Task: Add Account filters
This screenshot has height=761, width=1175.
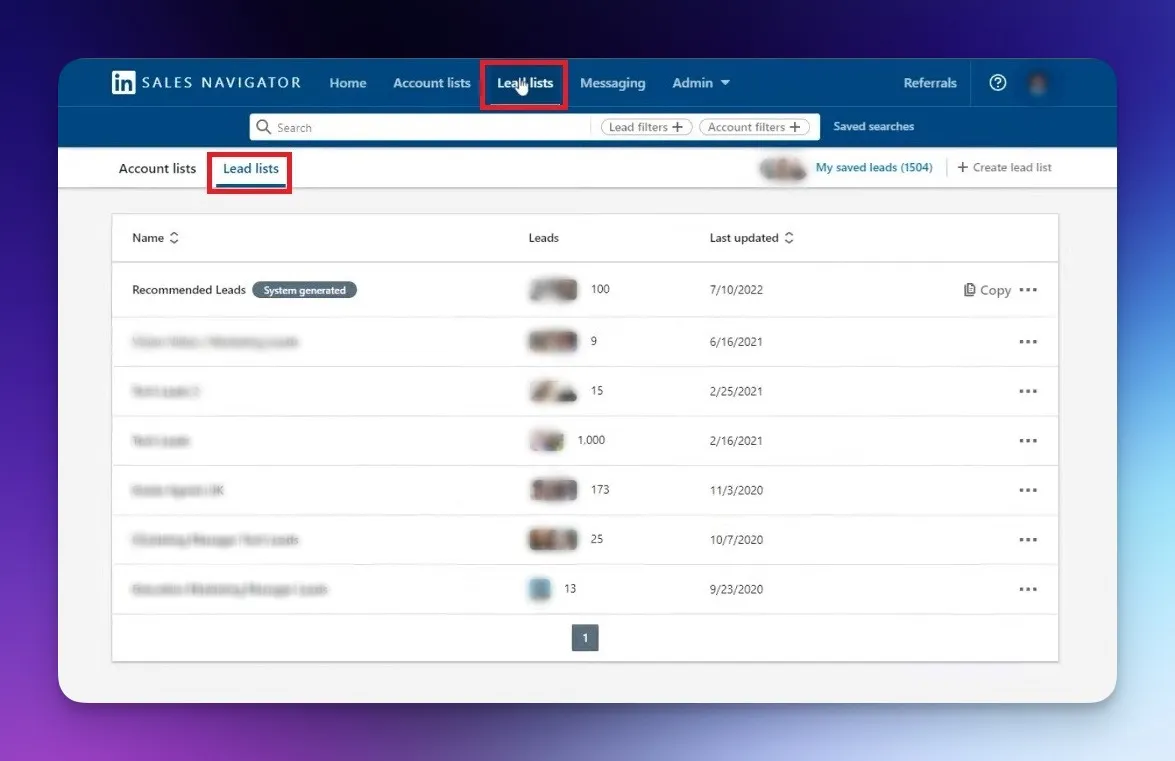Action: point(754,127)
